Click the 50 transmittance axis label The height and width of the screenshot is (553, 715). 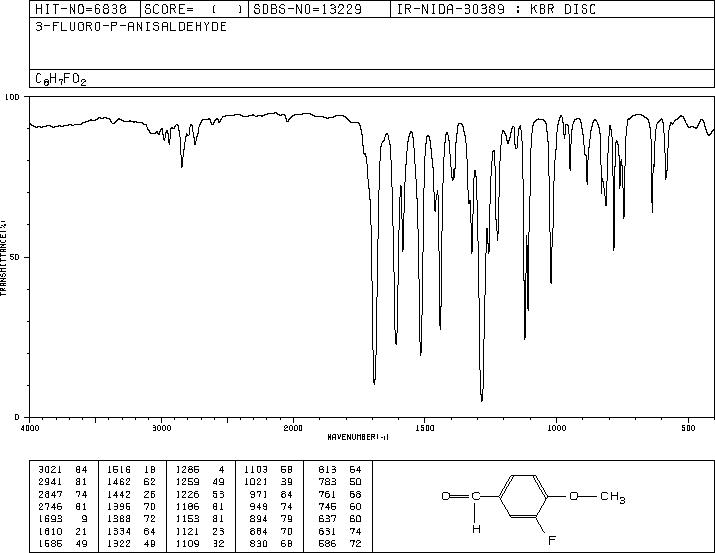pos(15,258)
